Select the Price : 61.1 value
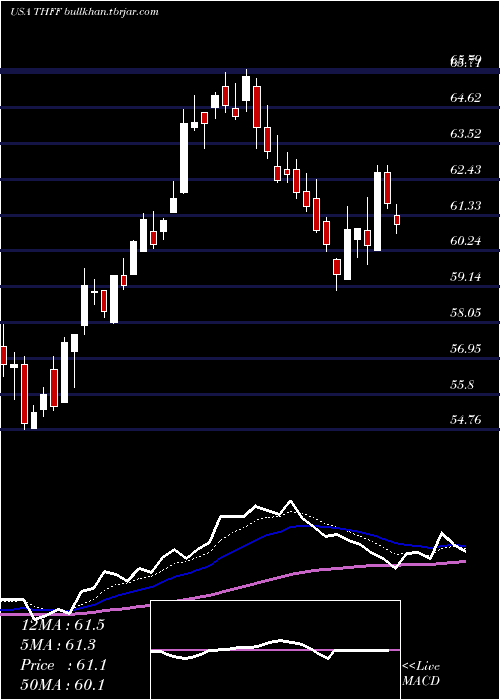The width and height of the screenshot is (500, 700). click(x=63, y=665)
